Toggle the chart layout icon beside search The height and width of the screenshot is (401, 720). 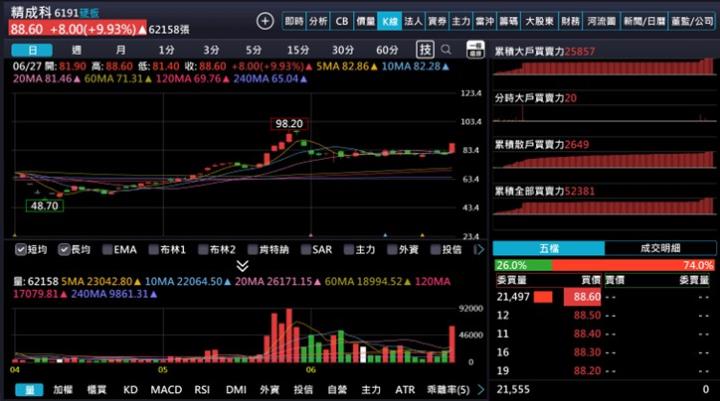click(x=475, y=50)
